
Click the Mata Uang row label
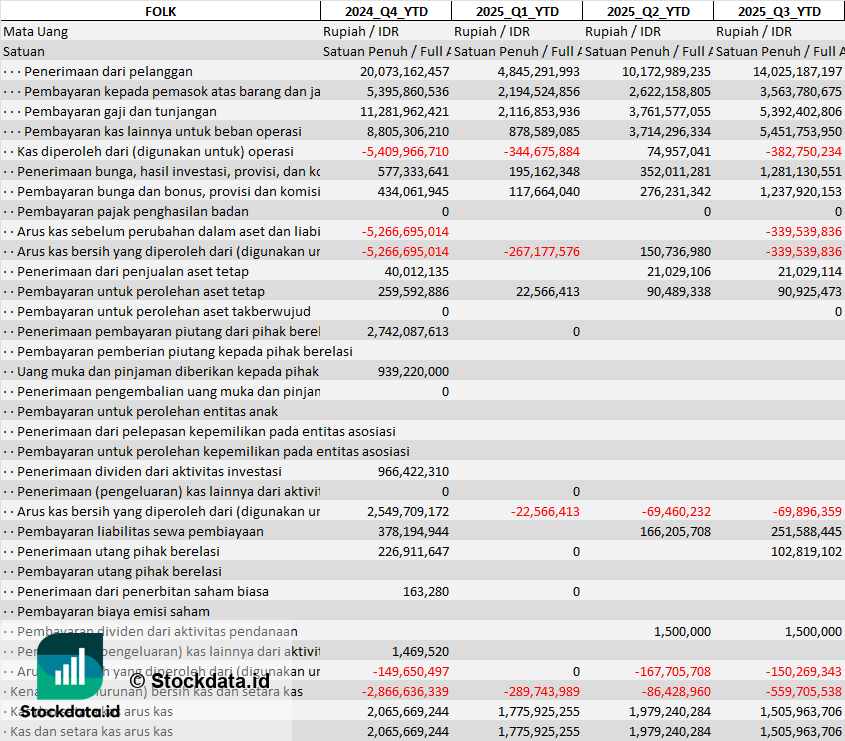coord(36,31)
